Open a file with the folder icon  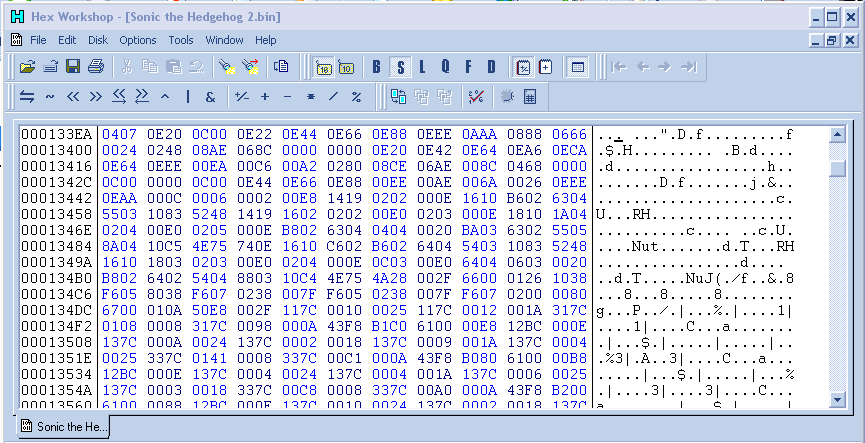[27, 67]
